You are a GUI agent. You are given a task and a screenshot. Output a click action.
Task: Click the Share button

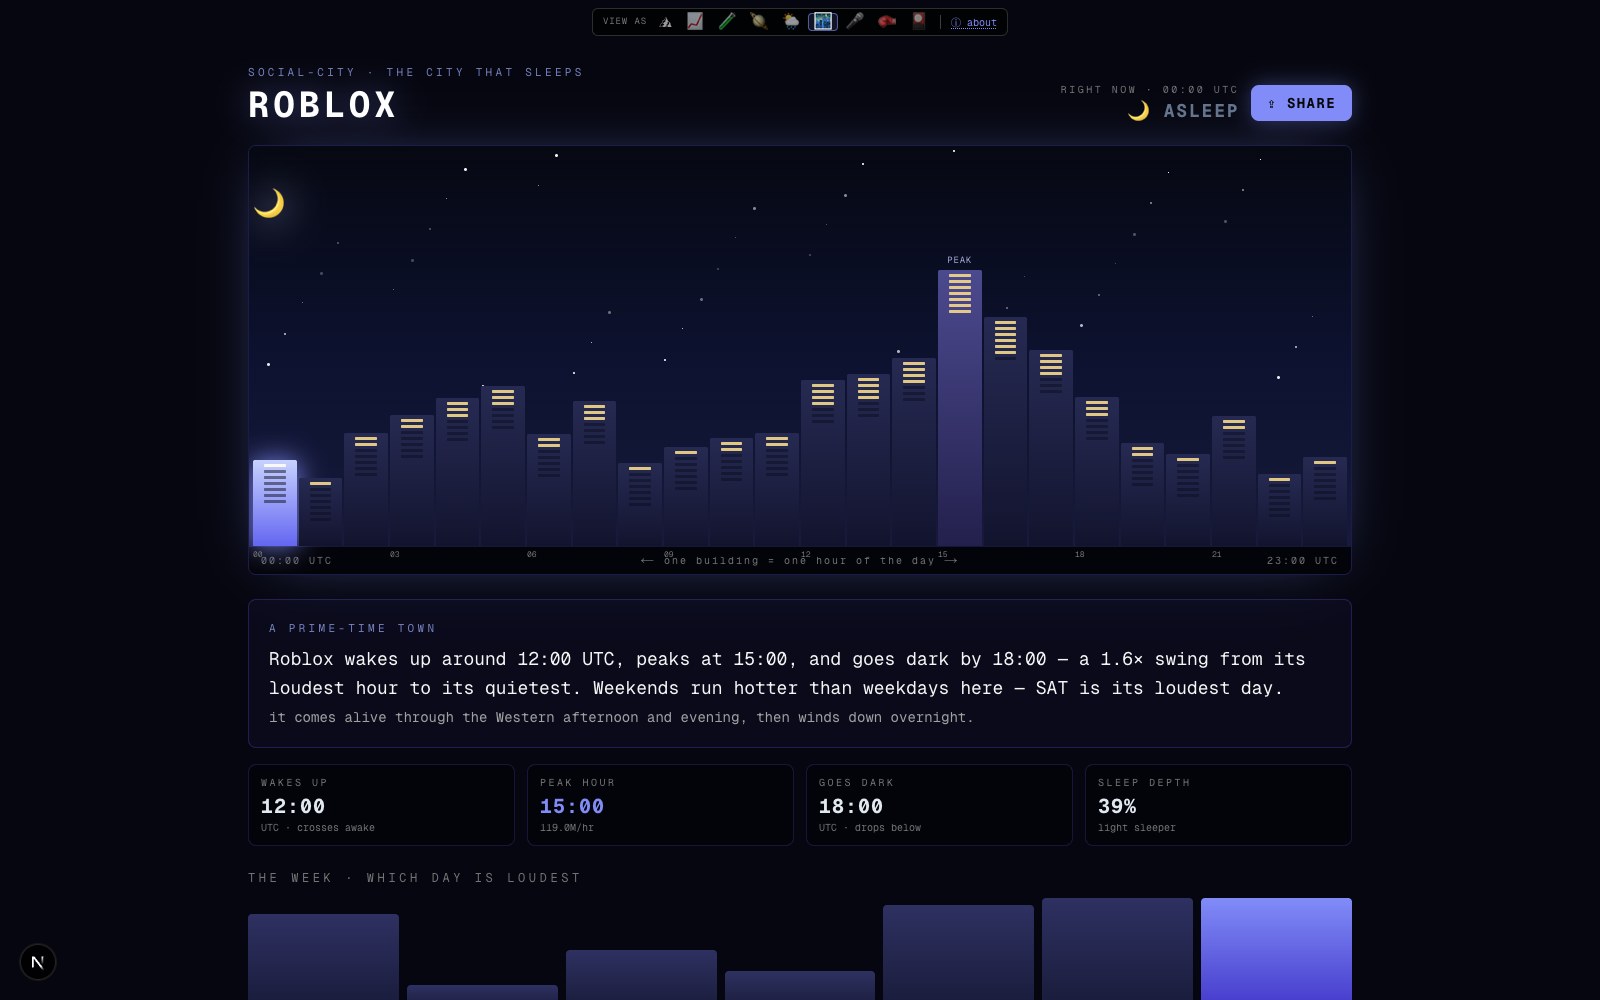[1301, 103]
